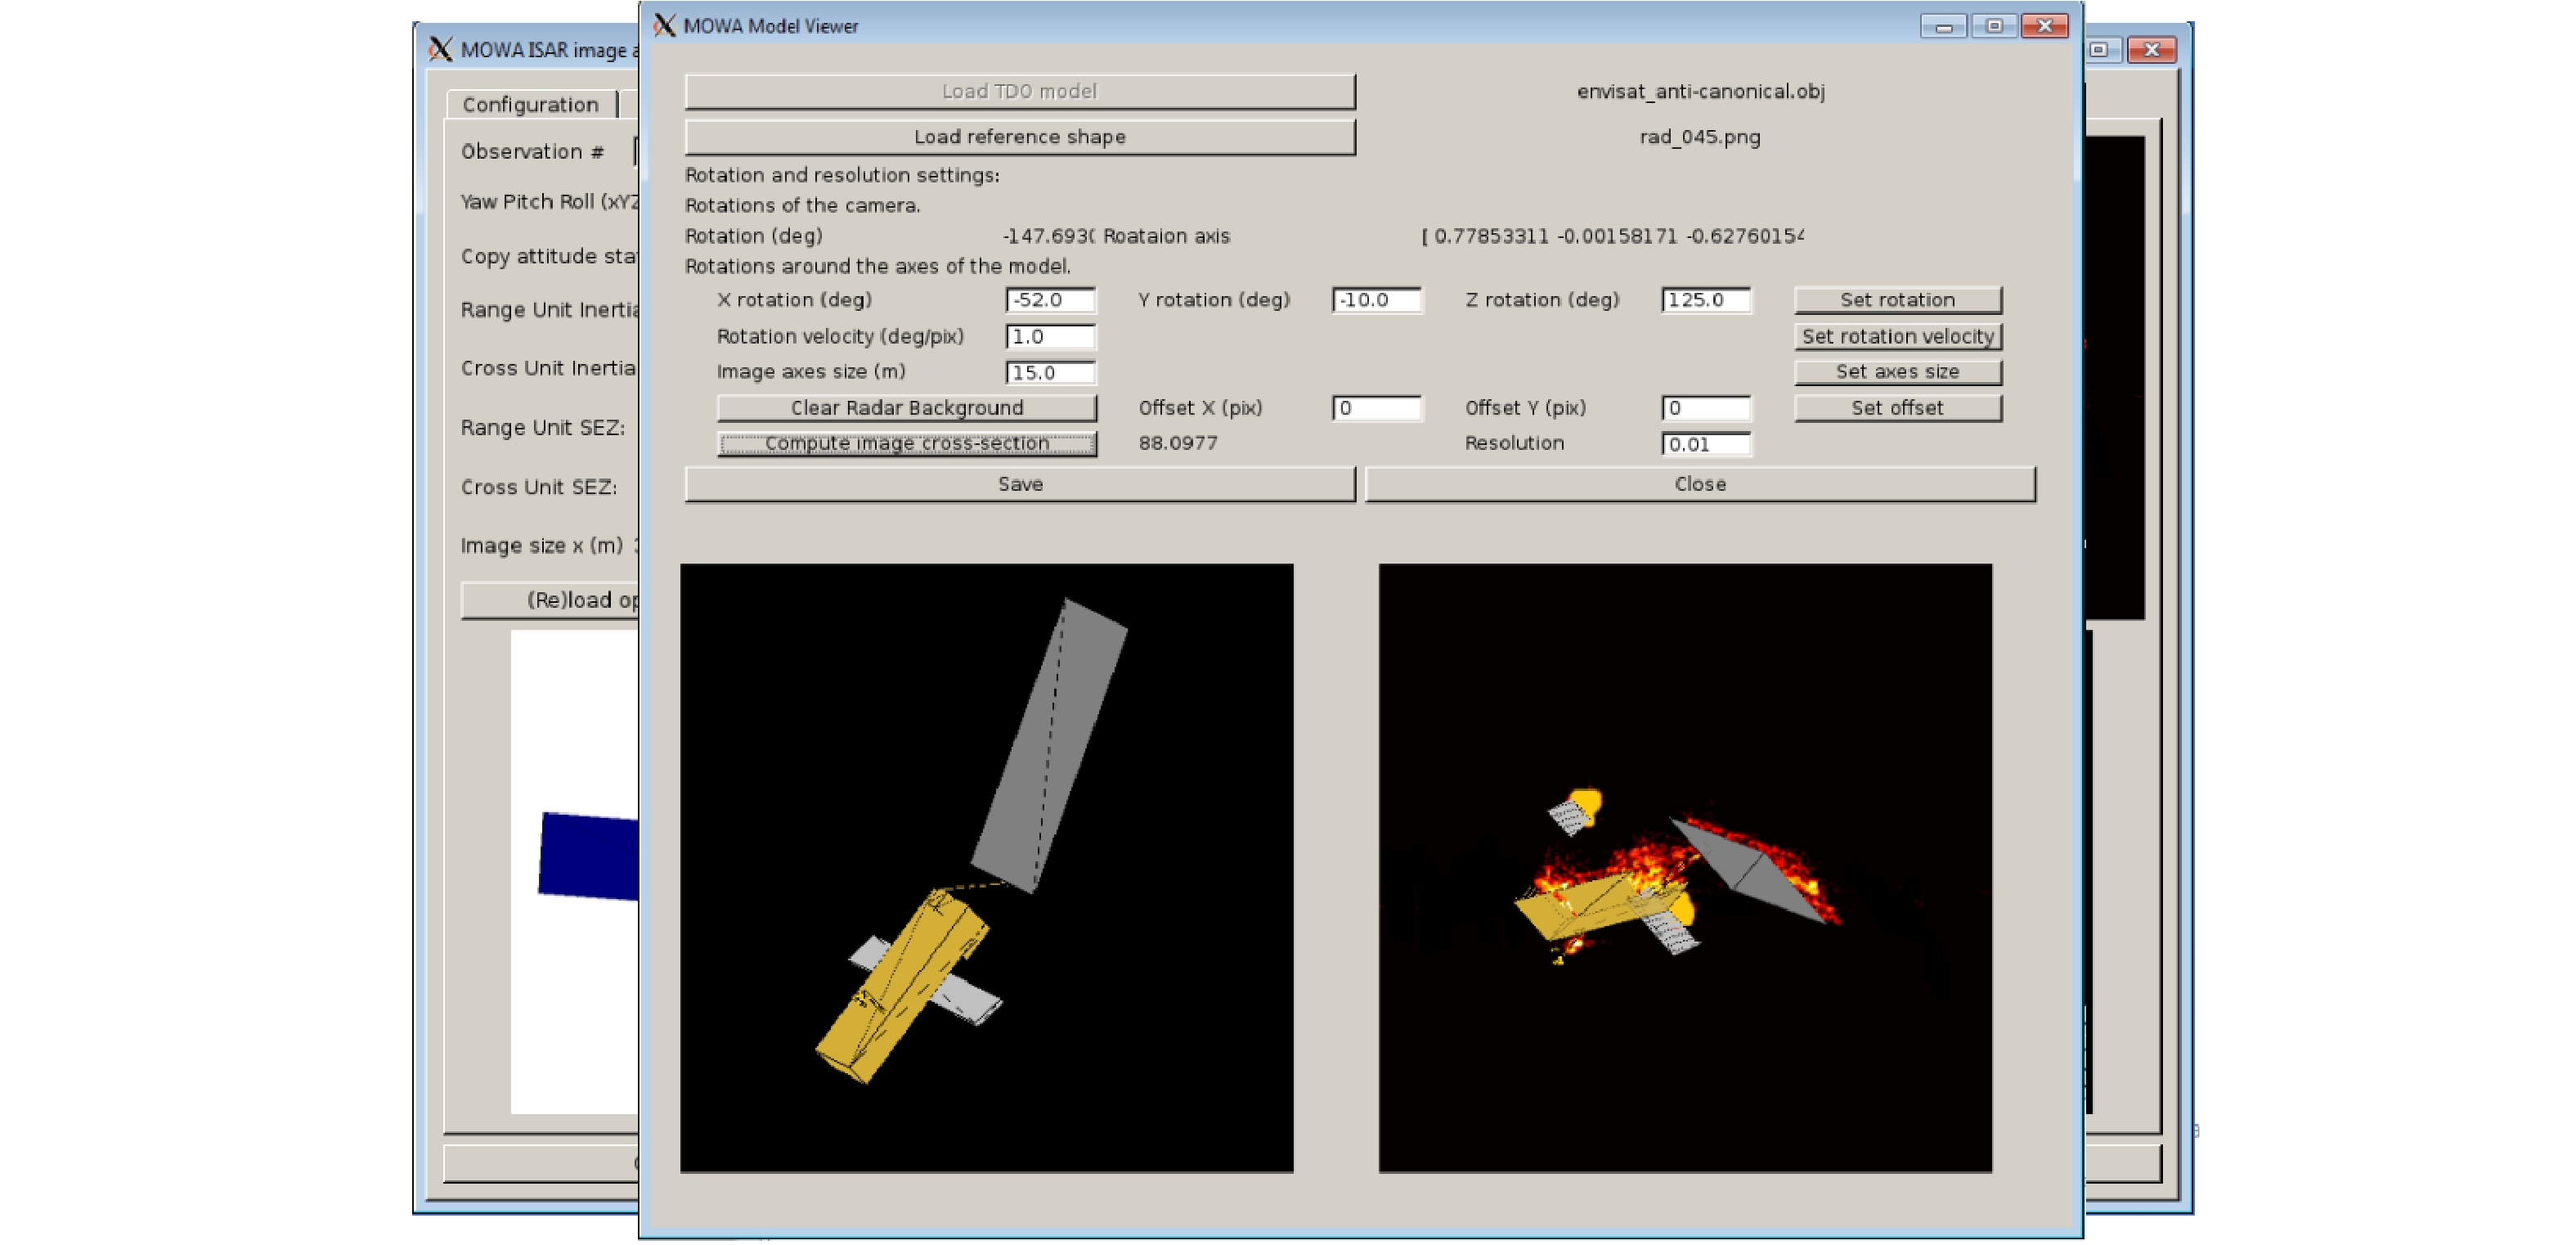Image resolution: width=2576 pixels, height=1245 pixels.
Task: Click the Rotation velocity input field
Action: click(1049, 337)
